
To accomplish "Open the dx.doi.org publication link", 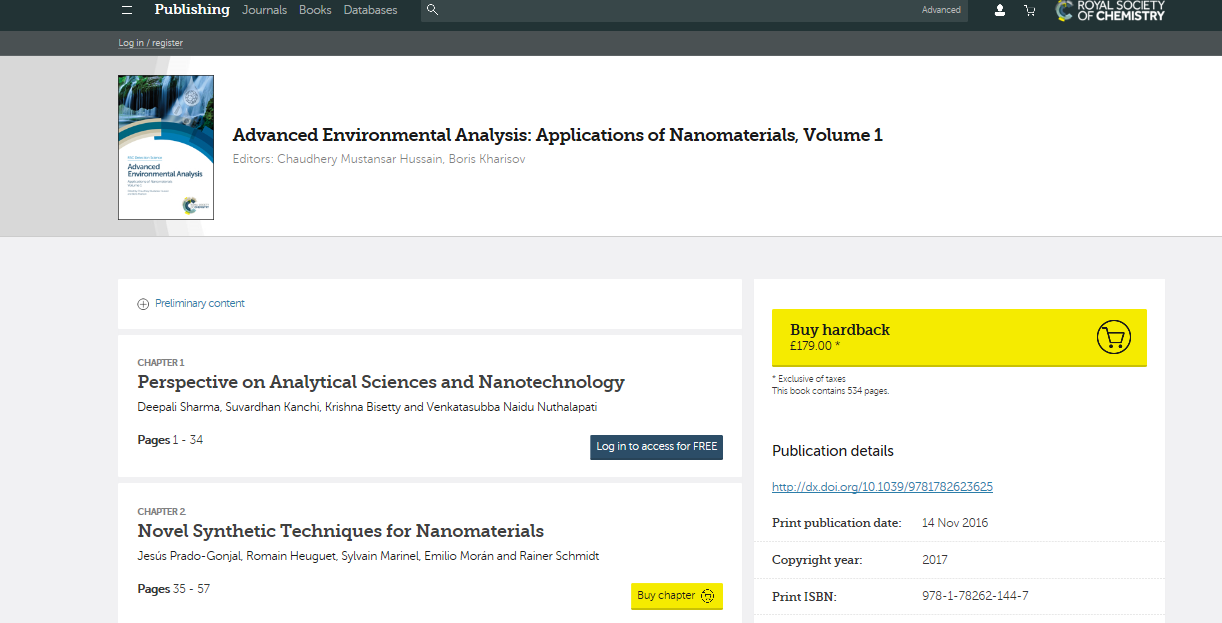I will coord(882,487).
